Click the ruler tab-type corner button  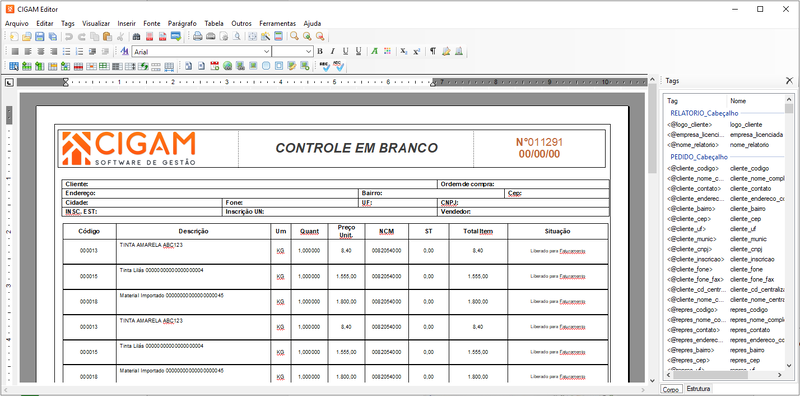coord(9,82)
